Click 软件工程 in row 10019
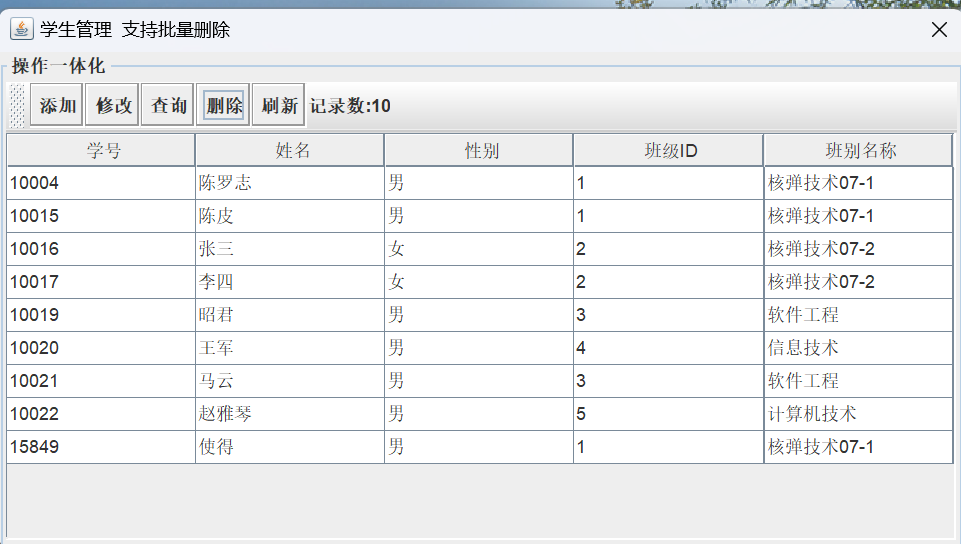The height and width of the screenshot is (544, 961). tap(859, 315)
